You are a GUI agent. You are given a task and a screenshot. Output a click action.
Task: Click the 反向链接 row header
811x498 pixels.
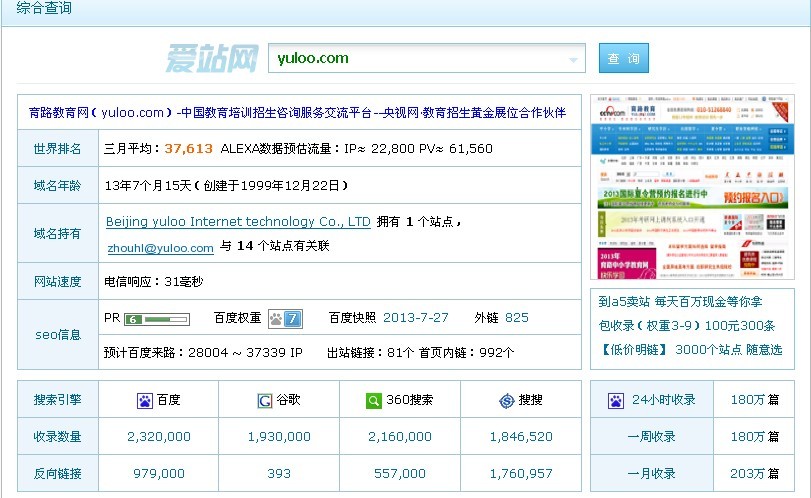pos(57,473)
